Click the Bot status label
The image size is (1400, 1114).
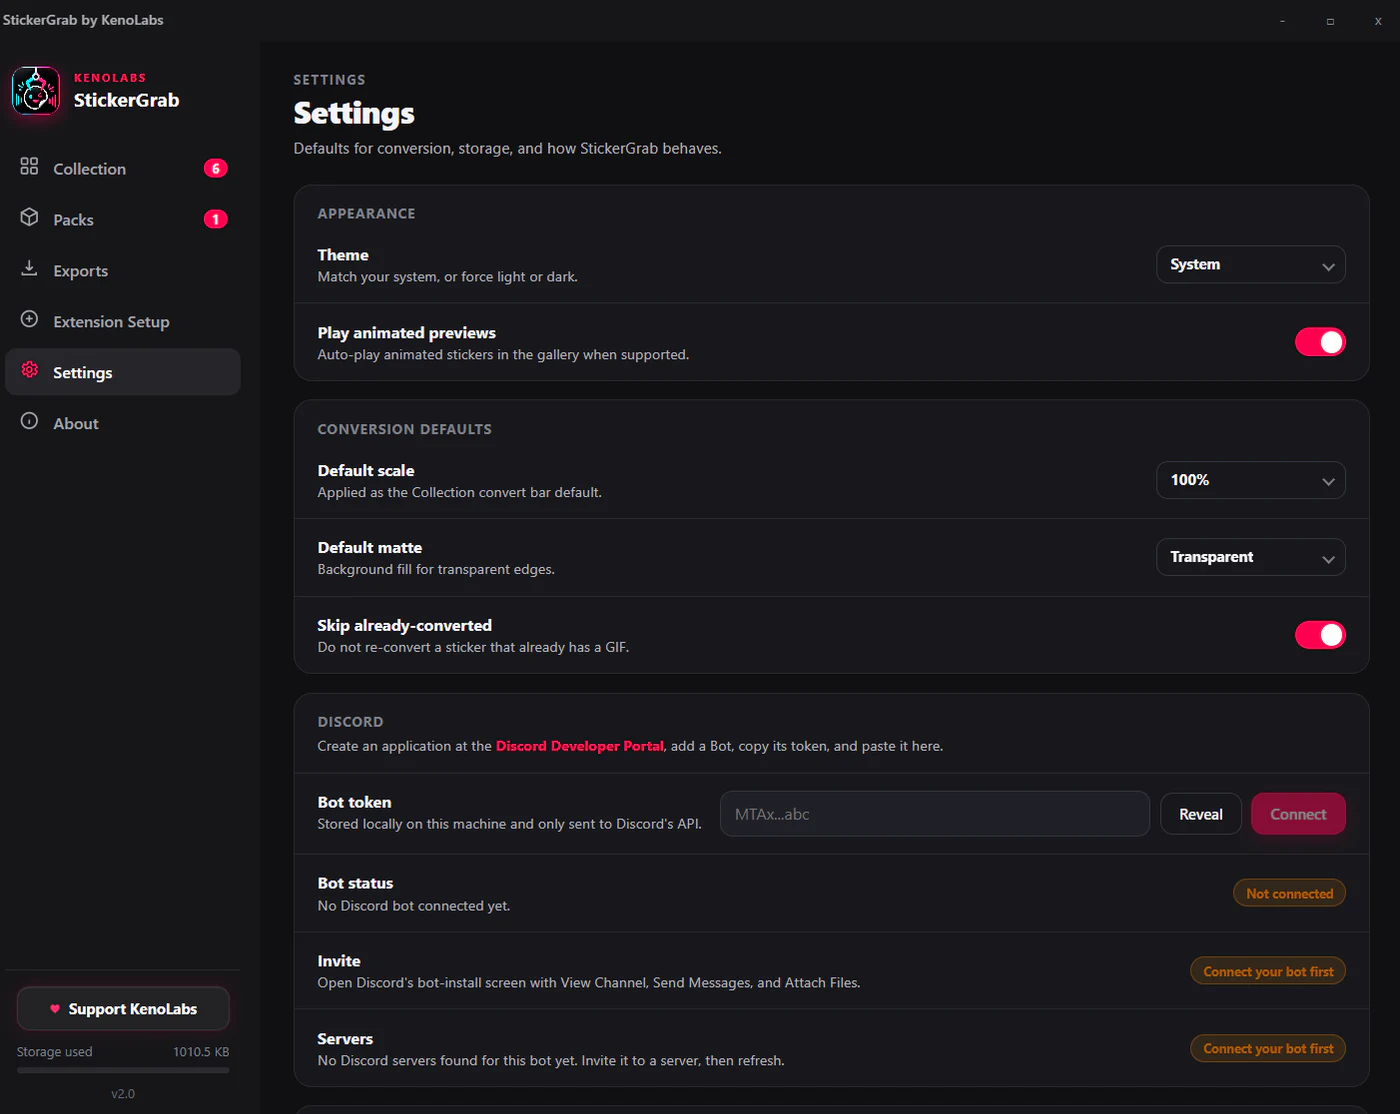[355, 883]
